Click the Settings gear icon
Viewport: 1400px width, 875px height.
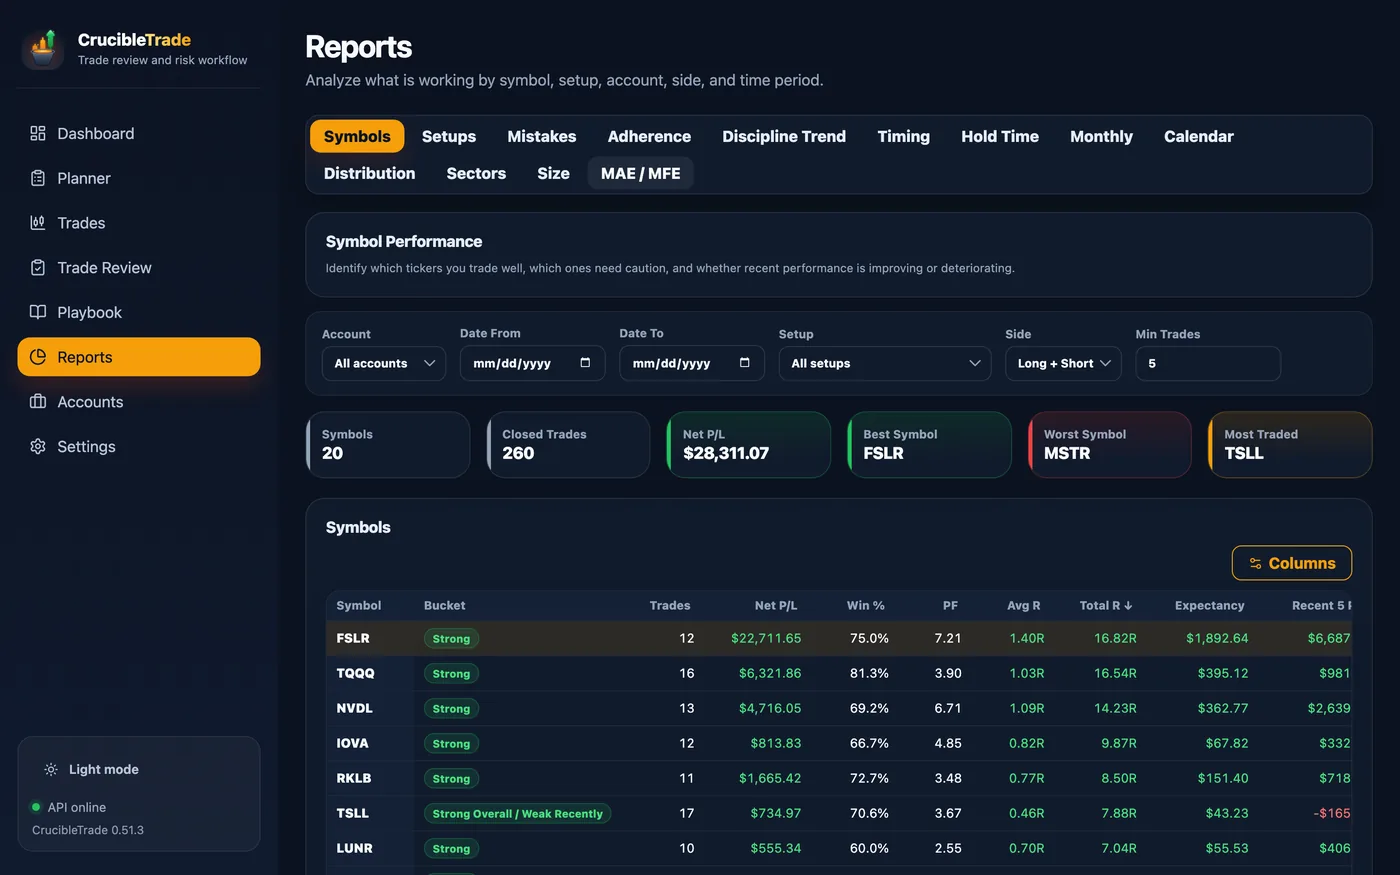pyautogui.click(x=38, y=446)
